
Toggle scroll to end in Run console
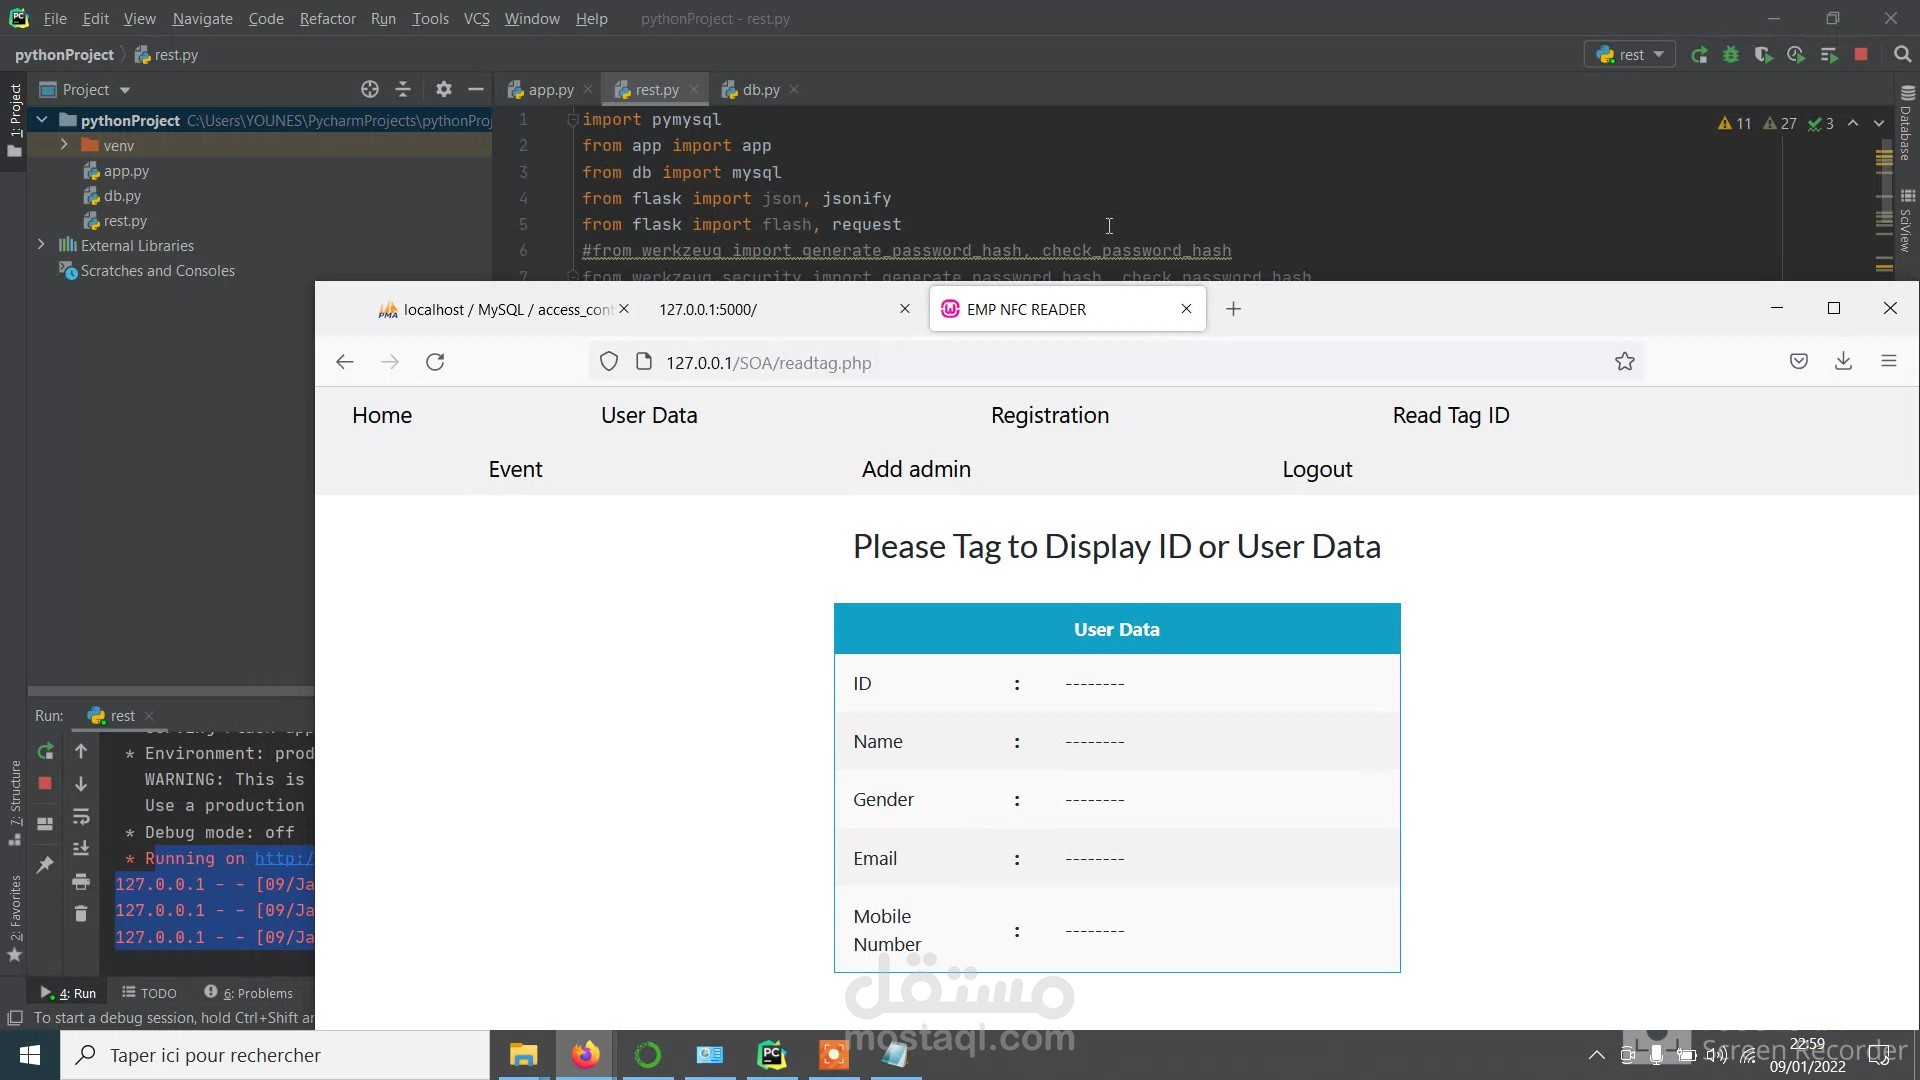pos(81,849)
